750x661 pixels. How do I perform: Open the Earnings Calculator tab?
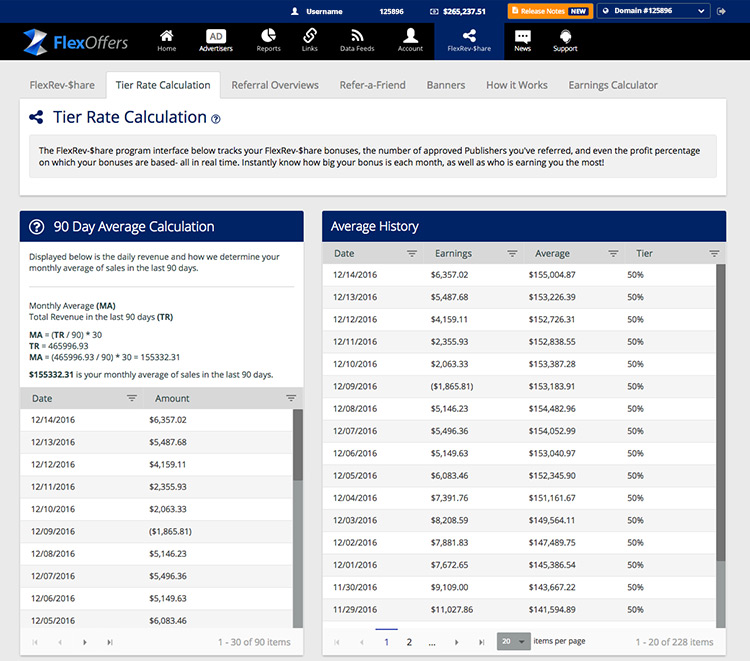point(613,85)
